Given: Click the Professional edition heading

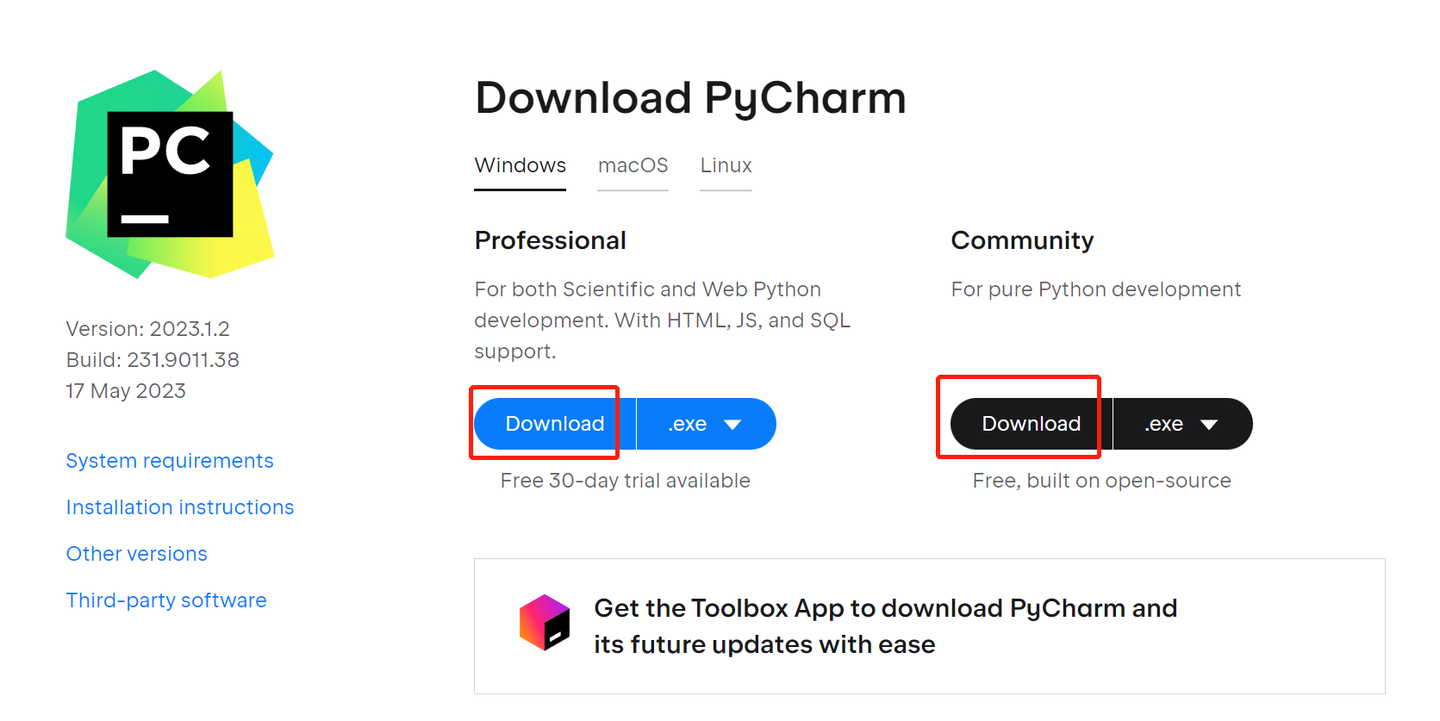Looking at the screenshot, I should coord(550,240).
